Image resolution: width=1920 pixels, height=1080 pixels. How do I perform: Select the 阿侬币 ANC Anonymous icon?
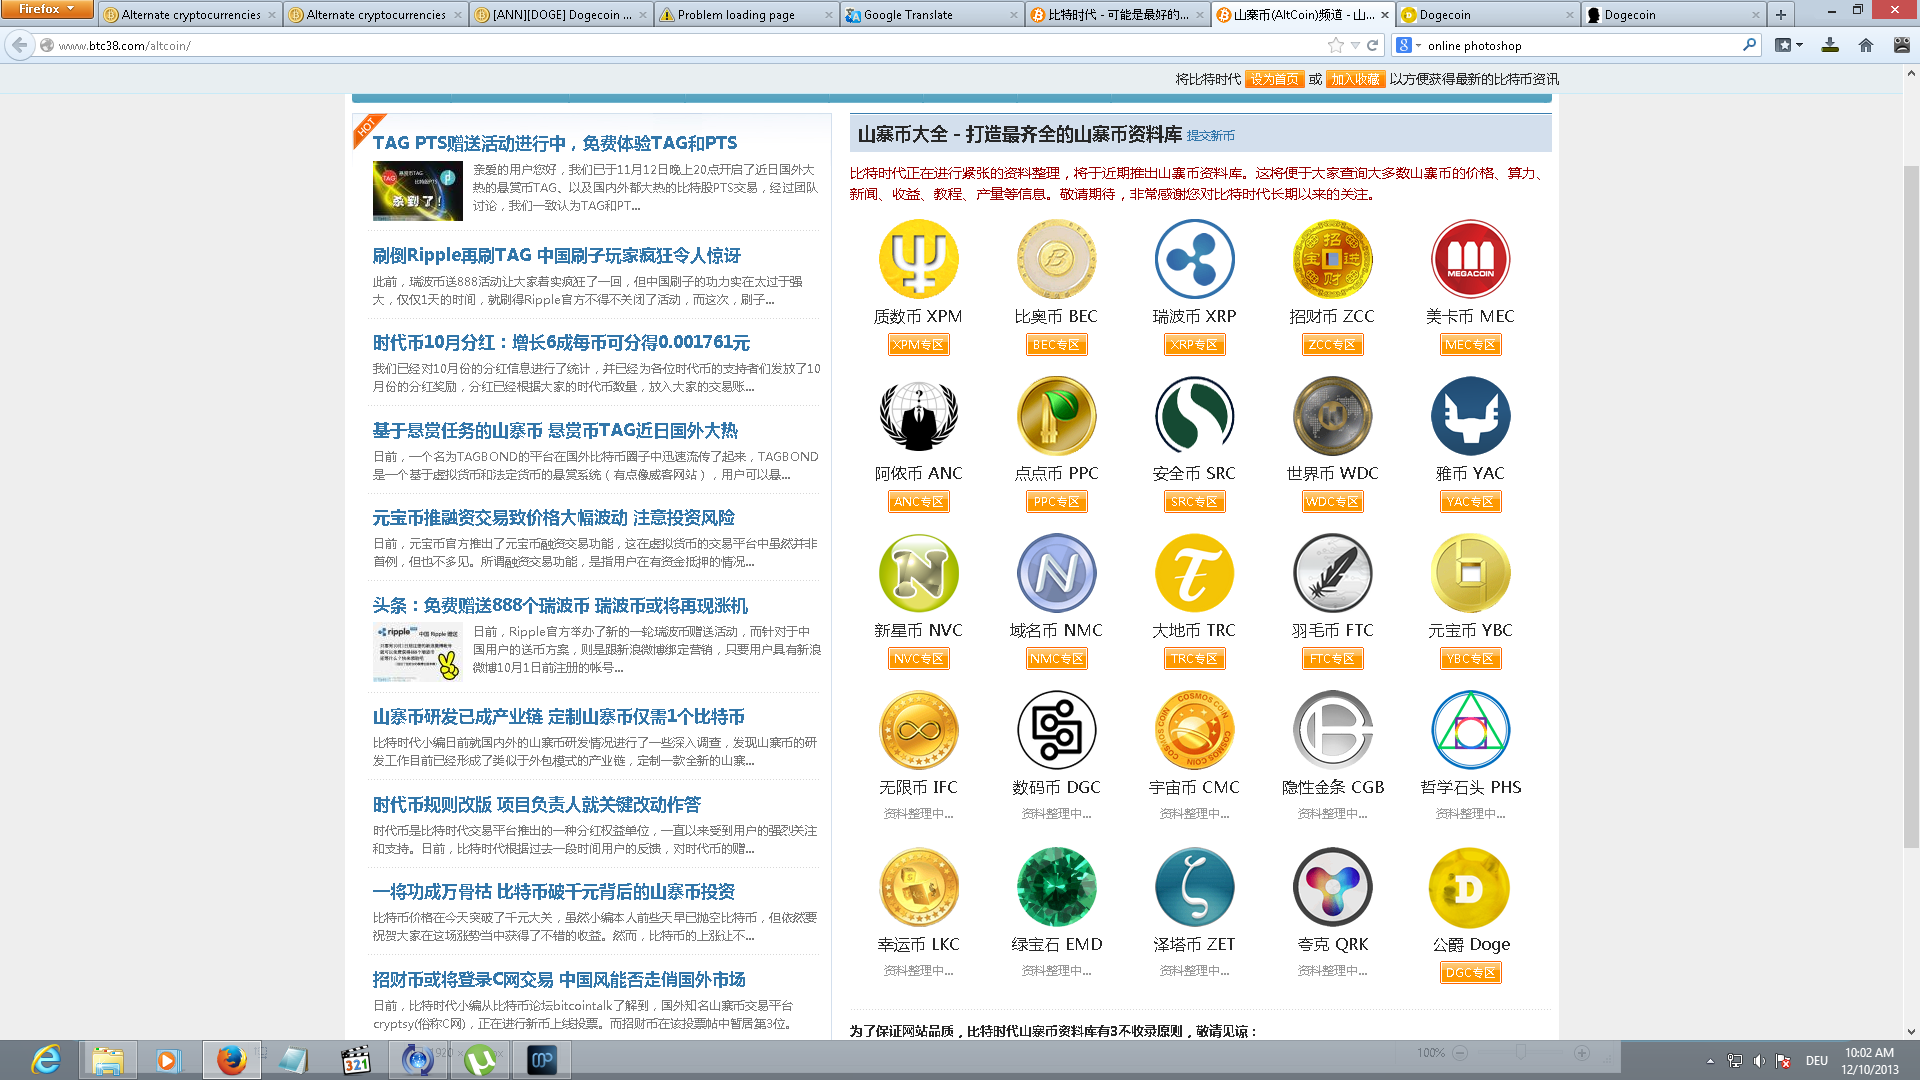(918, 416)
